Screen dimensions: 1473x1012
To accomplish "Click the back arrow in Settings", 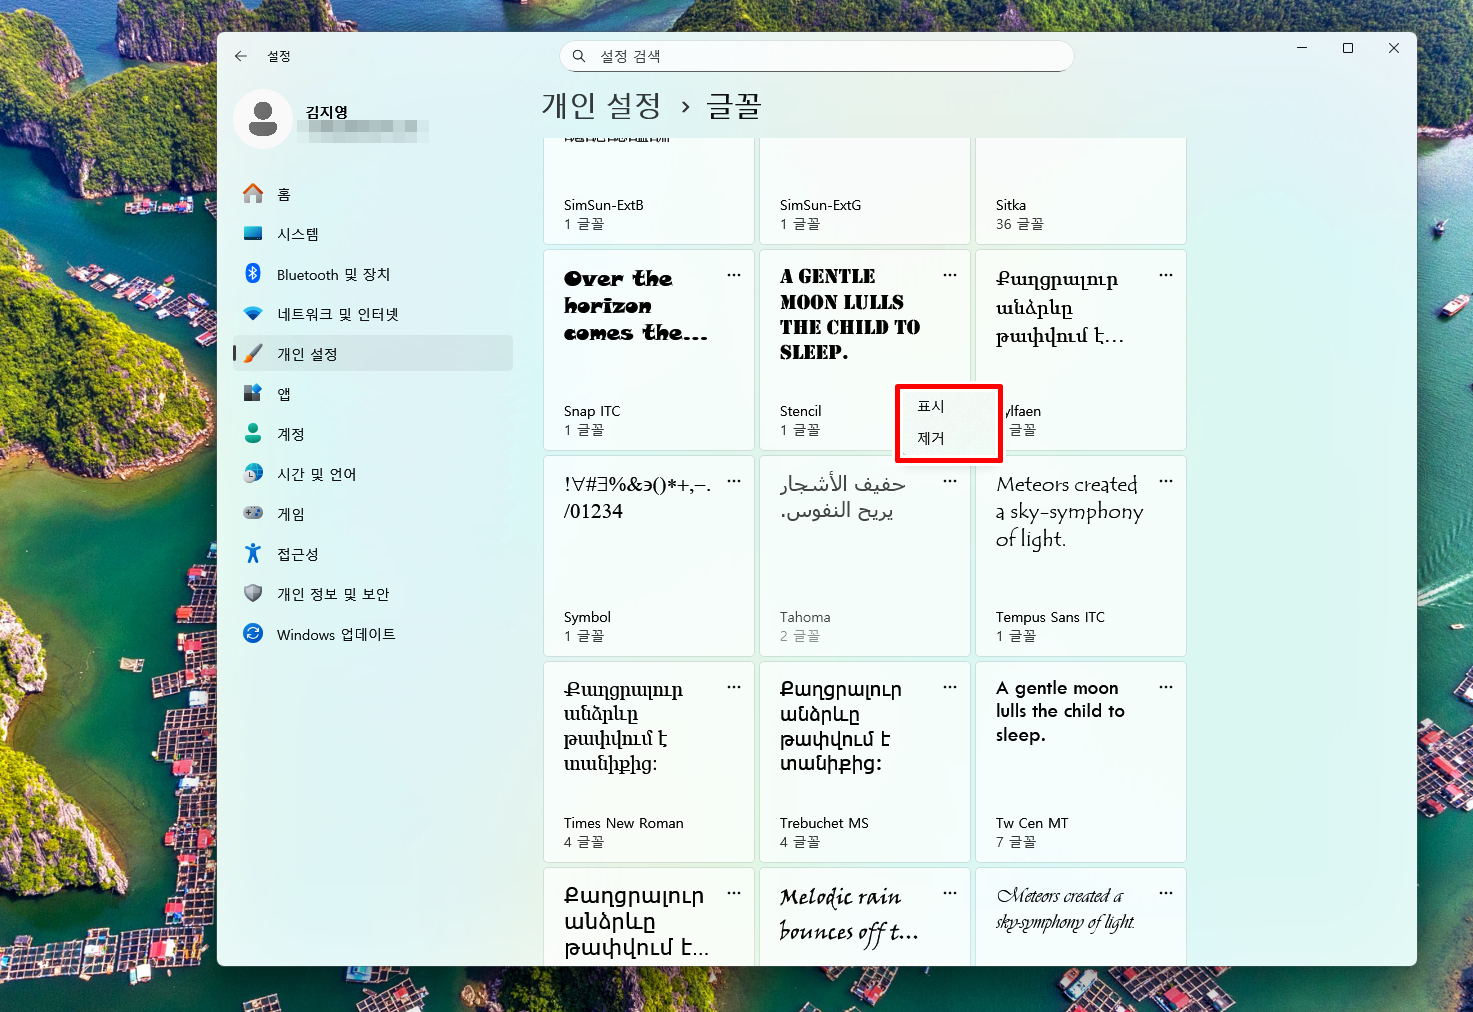I will point(241,56).
